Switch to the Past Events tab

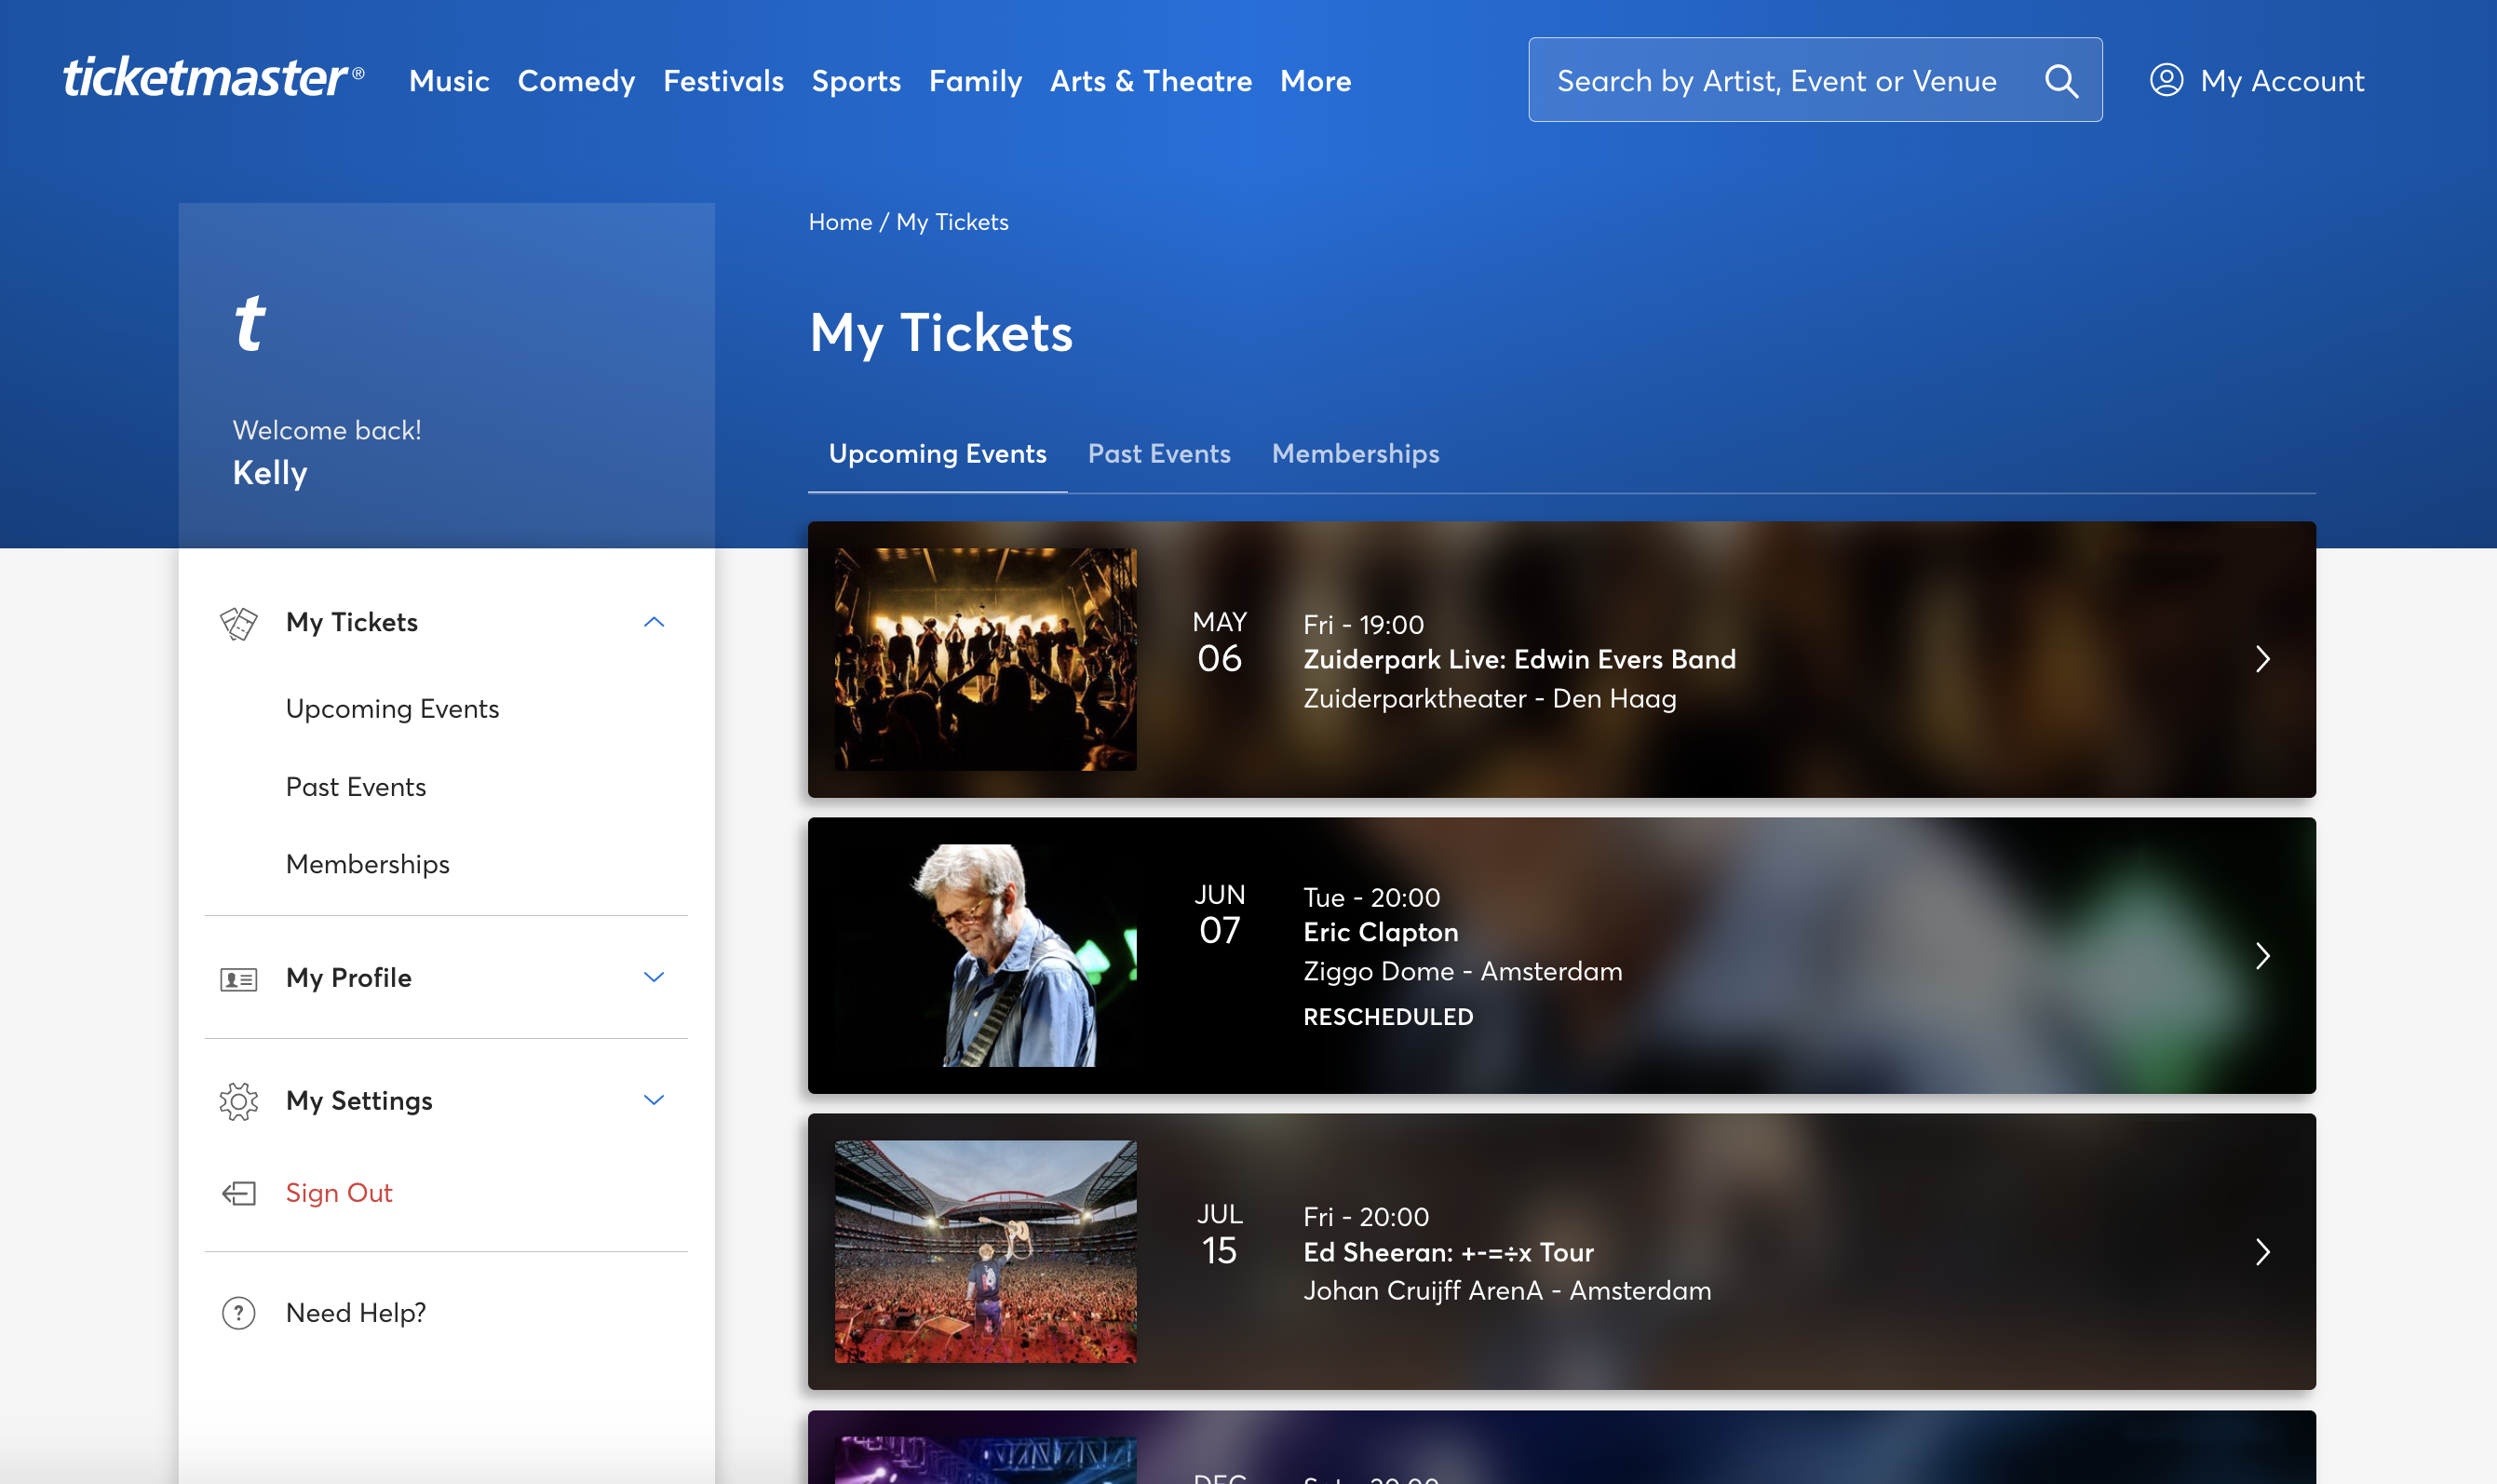click(1159, 454)
